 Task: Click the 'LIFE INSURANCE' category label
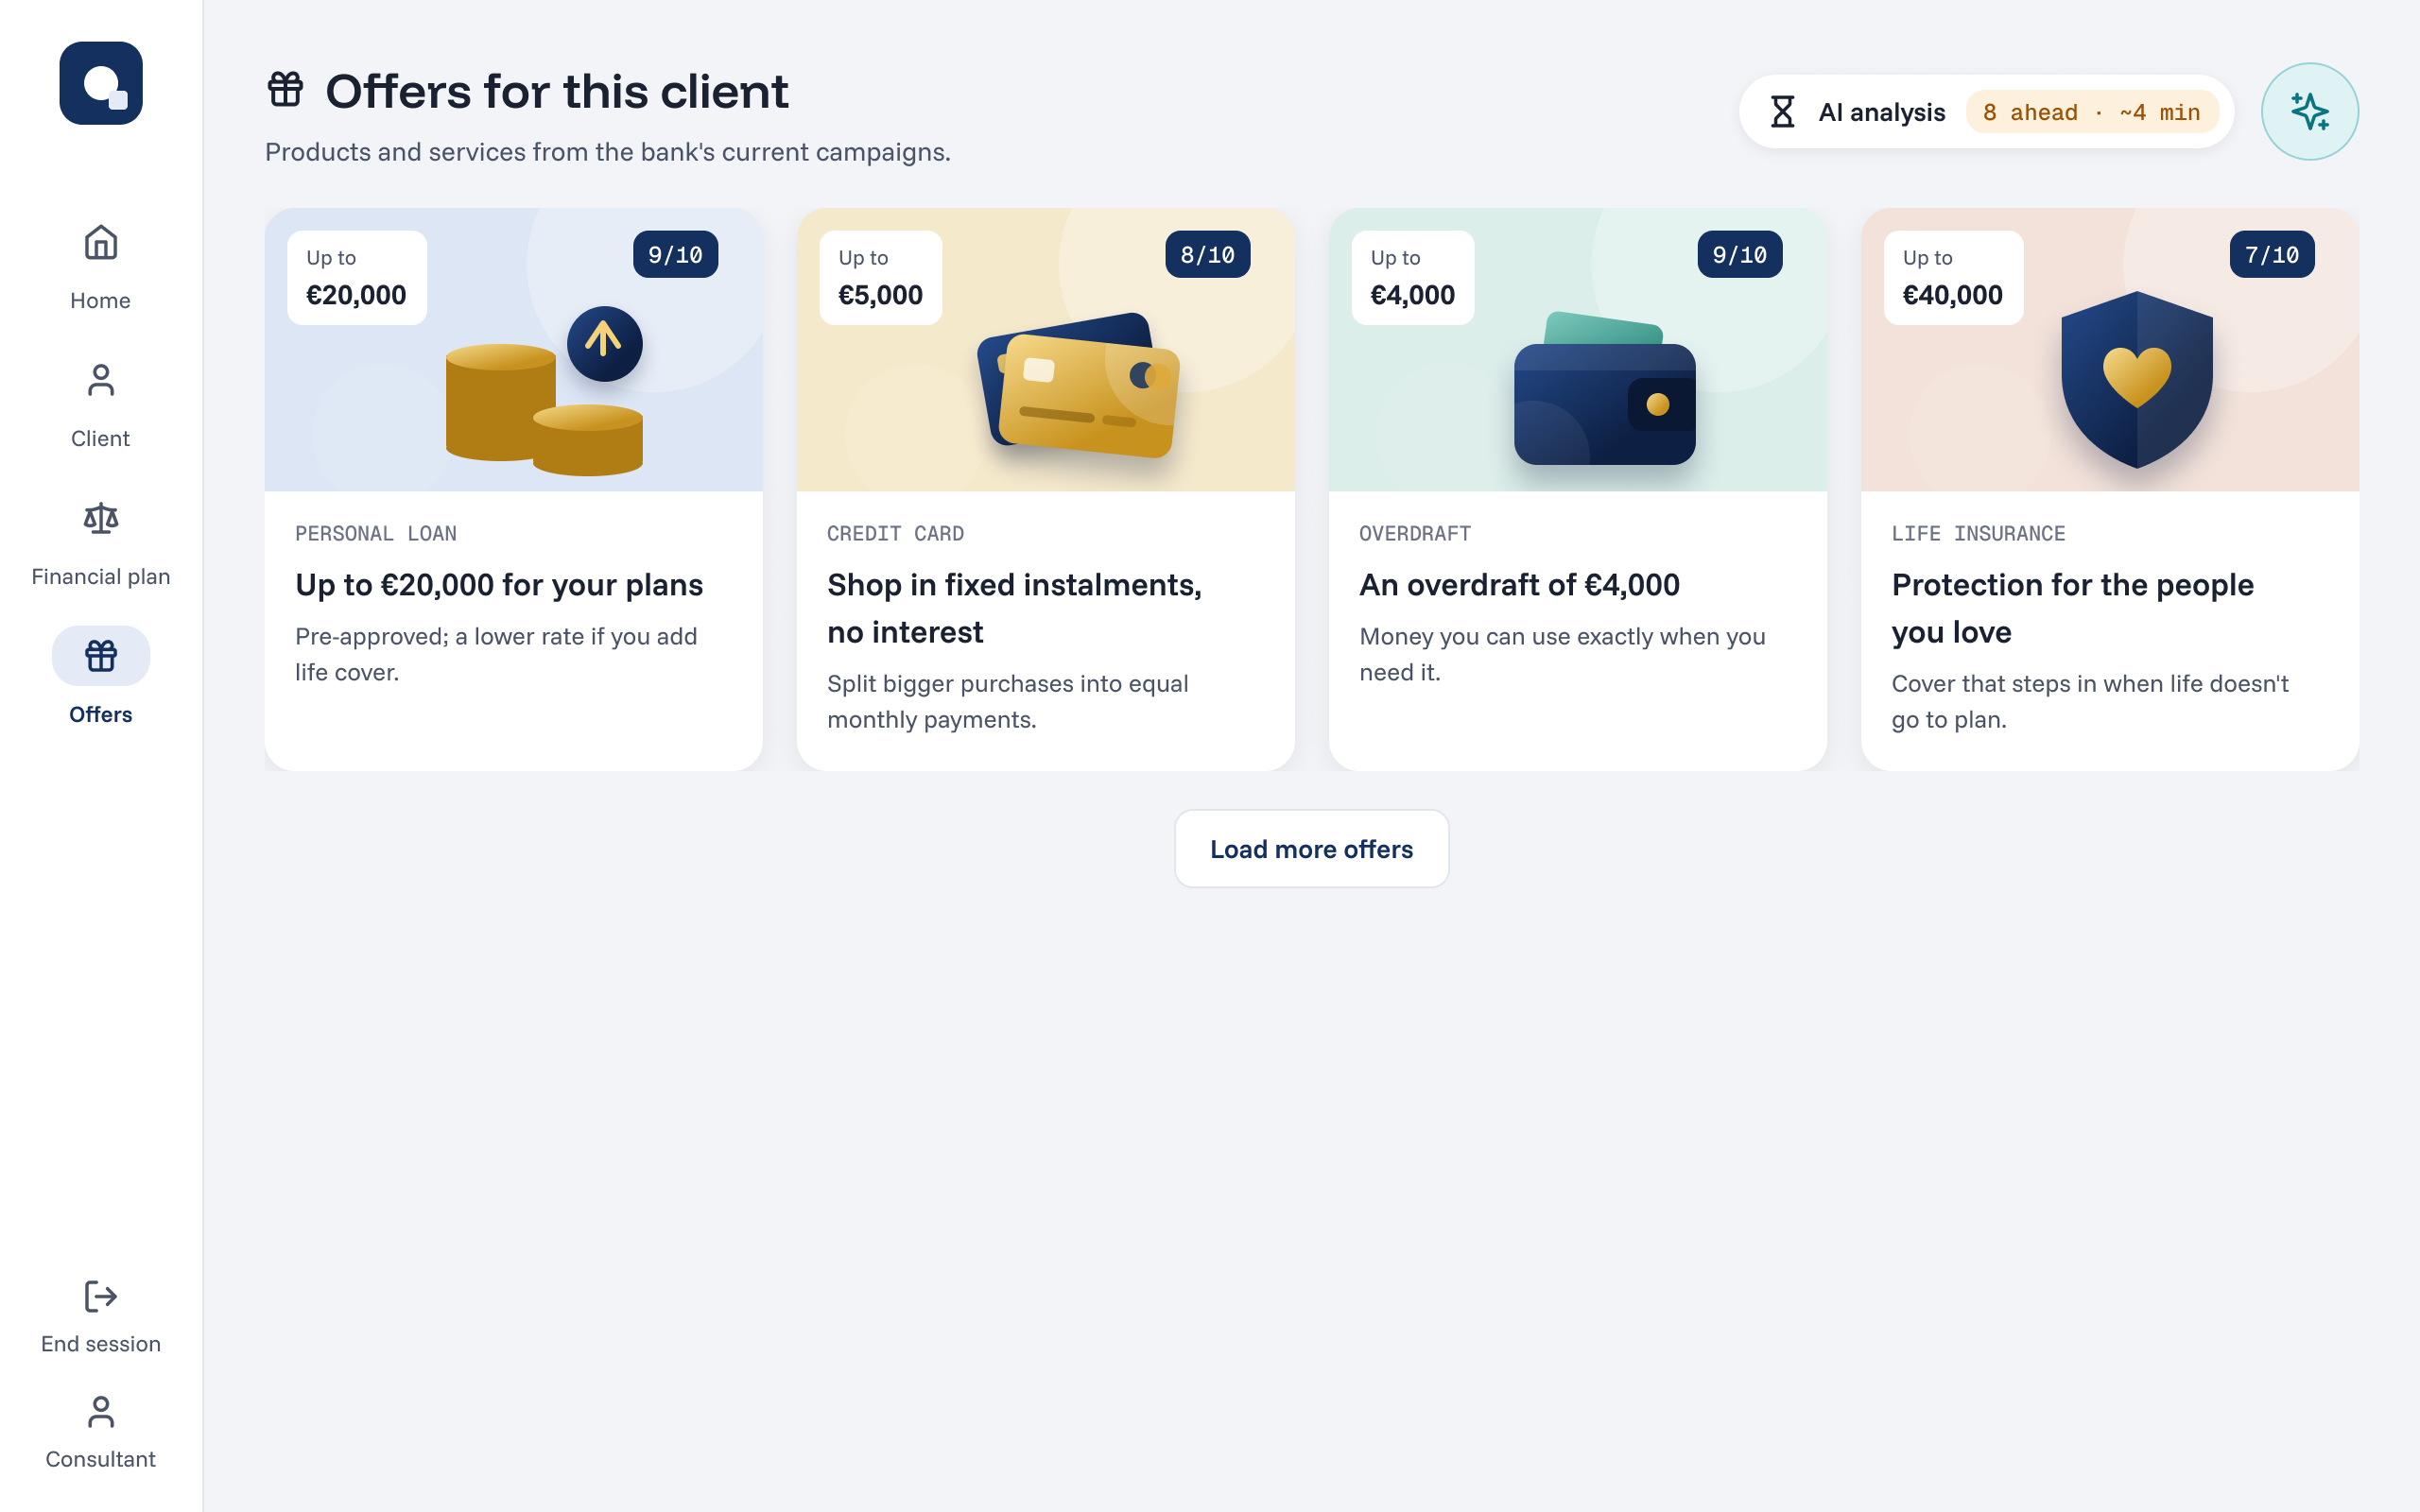pyautogui.click(x=1978, y=534)
